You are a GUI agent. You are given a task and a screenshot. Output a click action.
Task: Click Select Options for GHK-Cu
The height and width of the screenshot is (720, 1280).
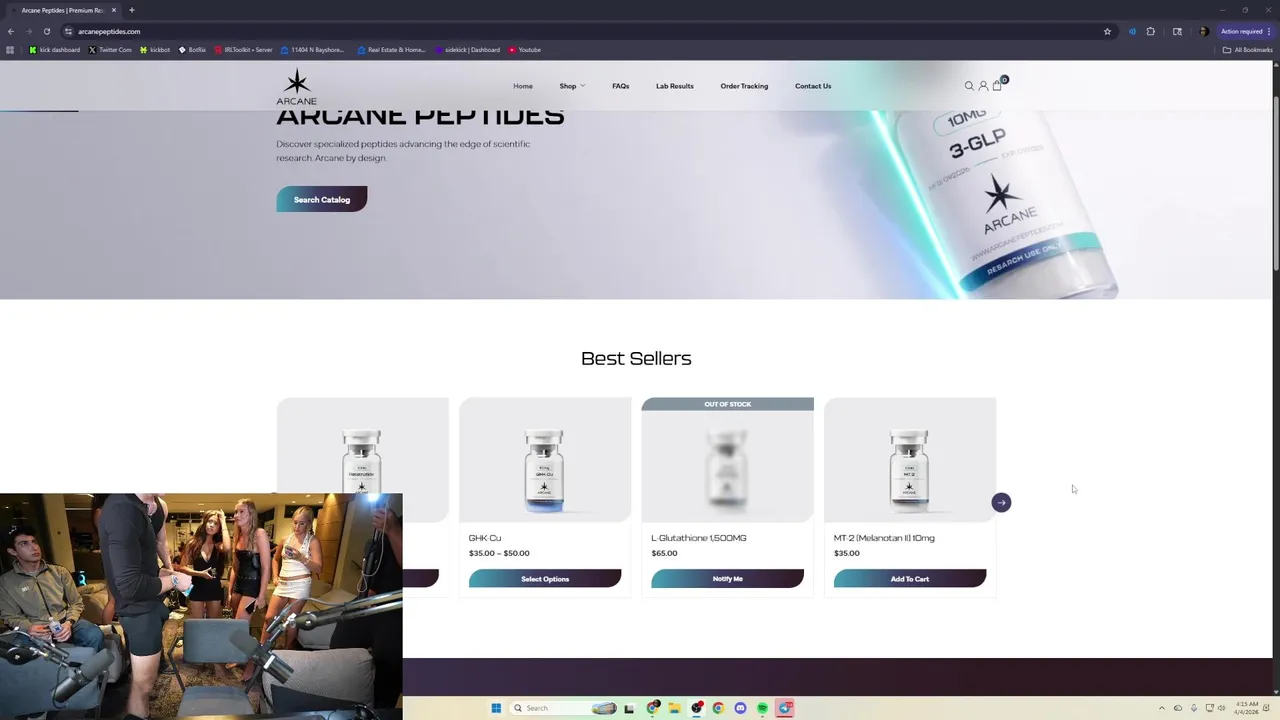click(545, 579)
